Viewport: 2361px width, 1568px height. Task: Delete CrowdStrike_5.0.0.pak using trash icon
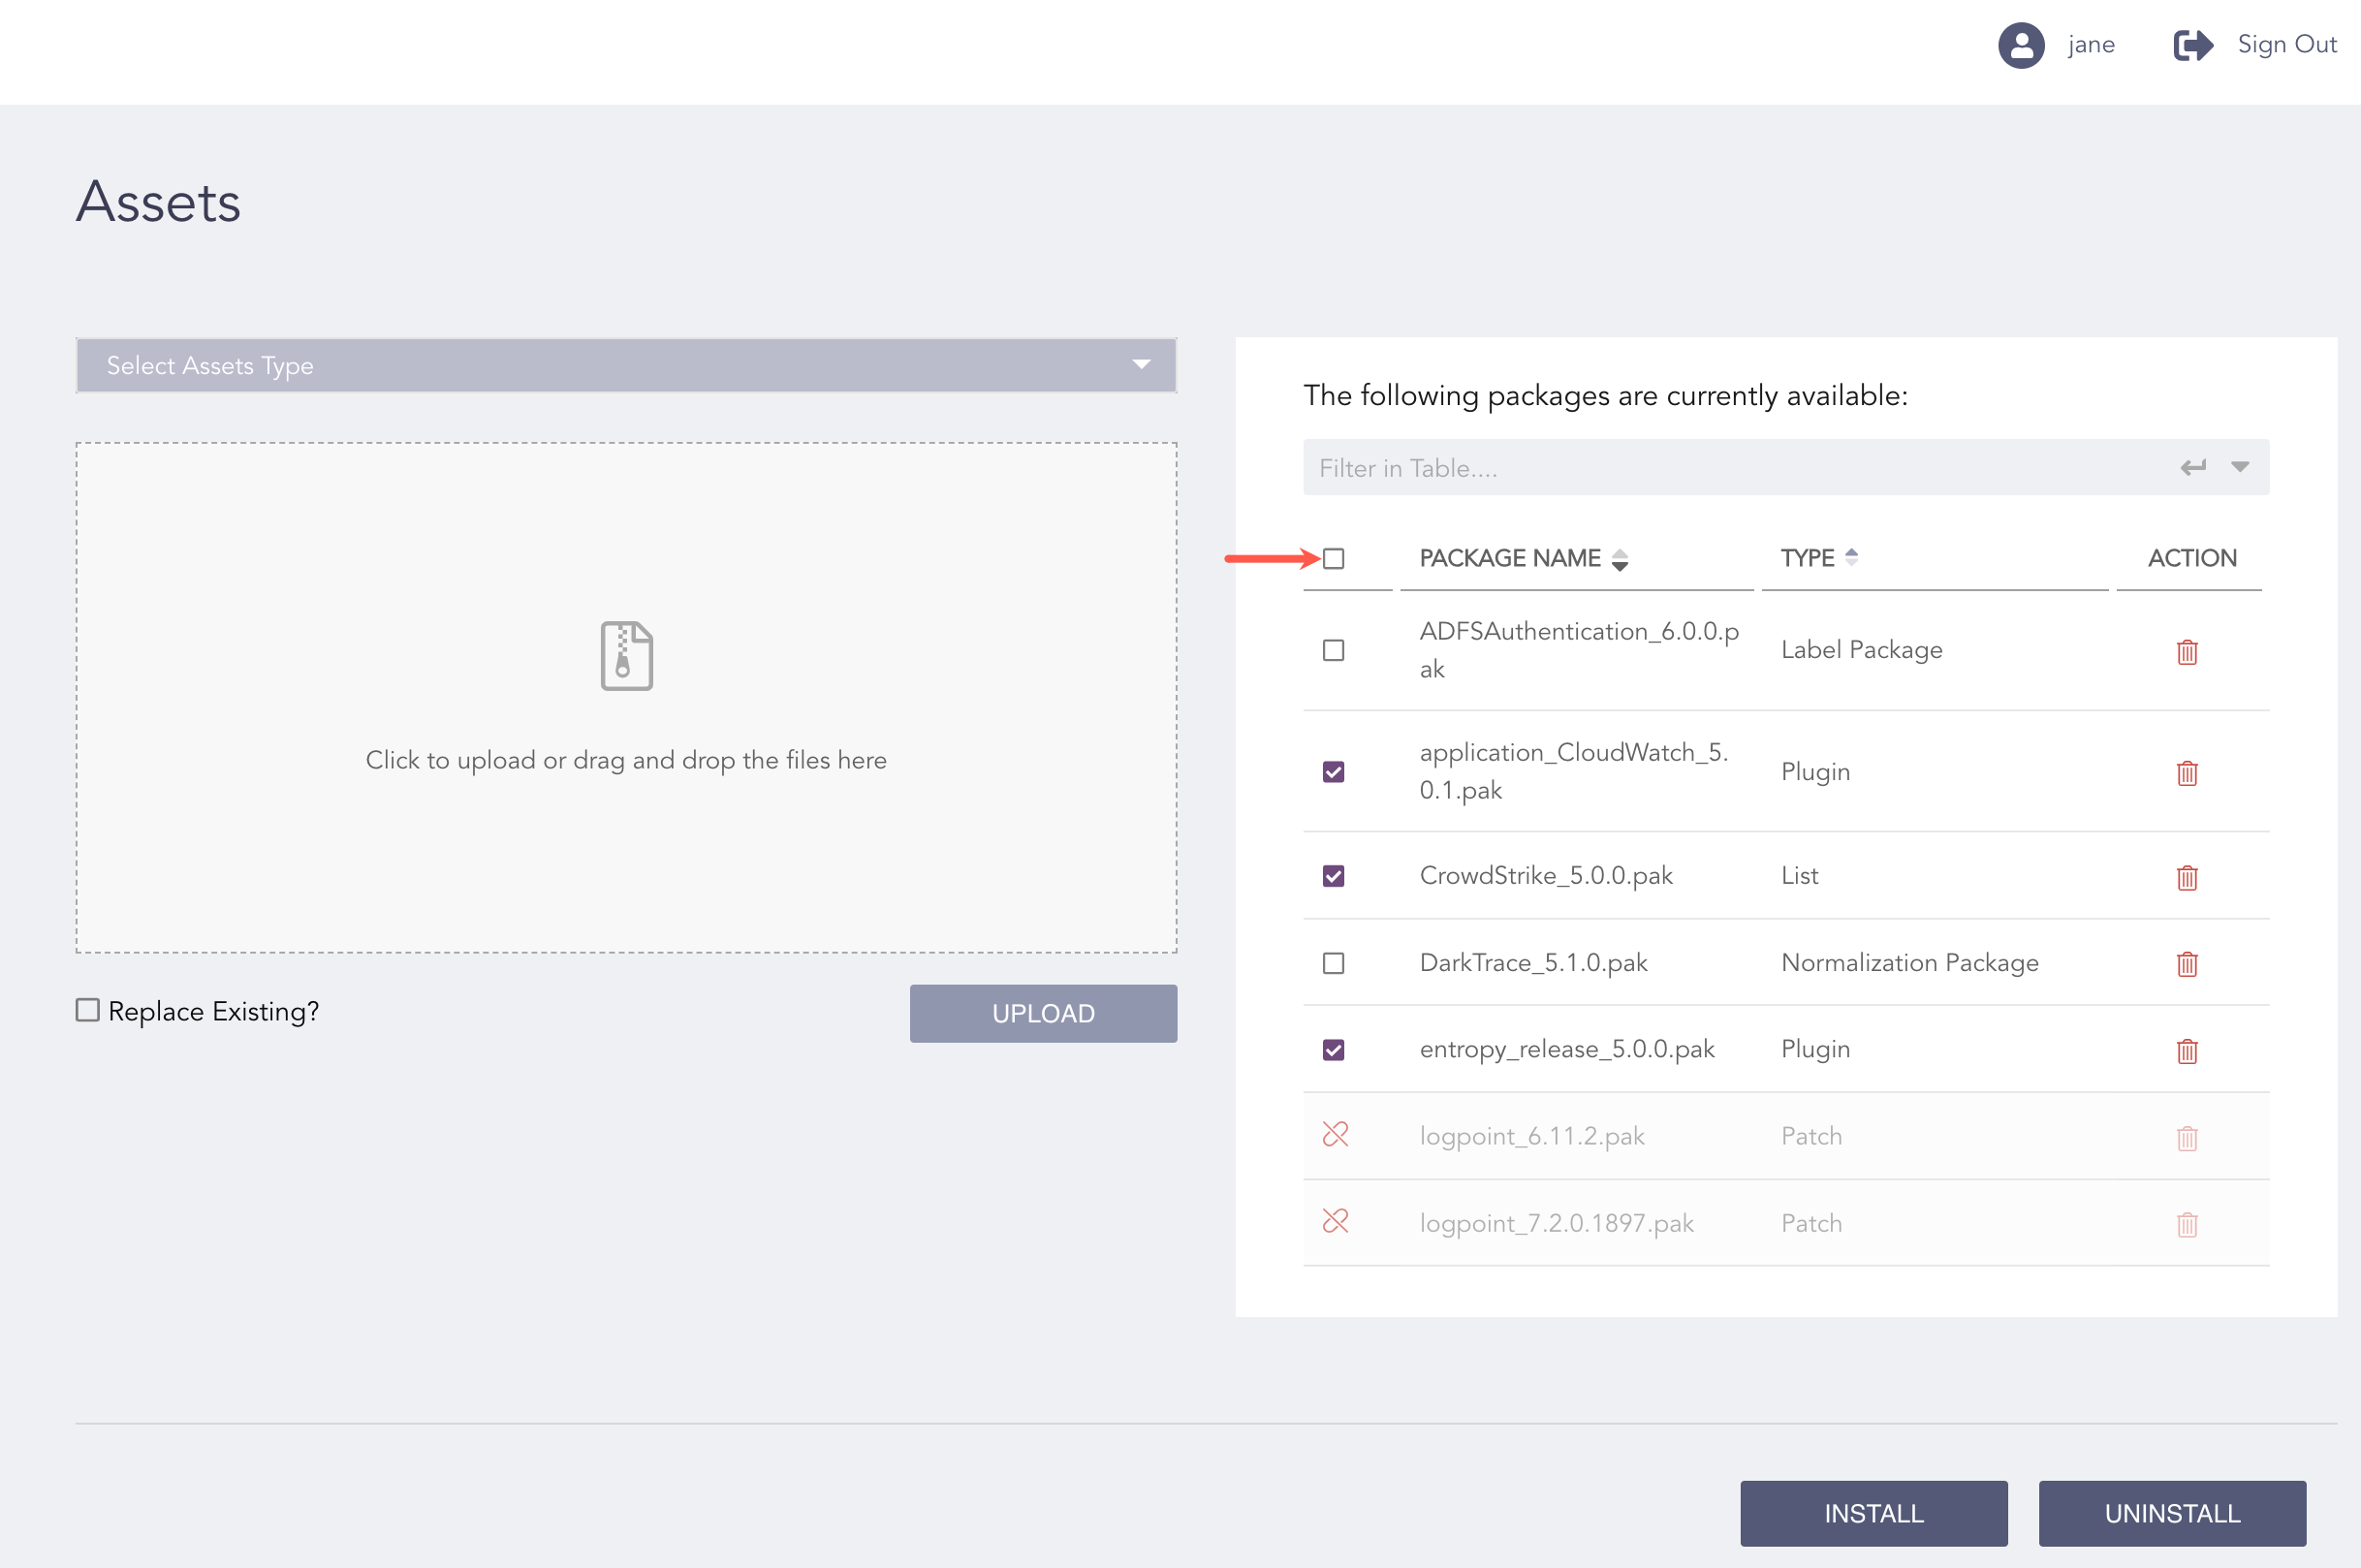pyautogui.click(x=2186, y=877)
